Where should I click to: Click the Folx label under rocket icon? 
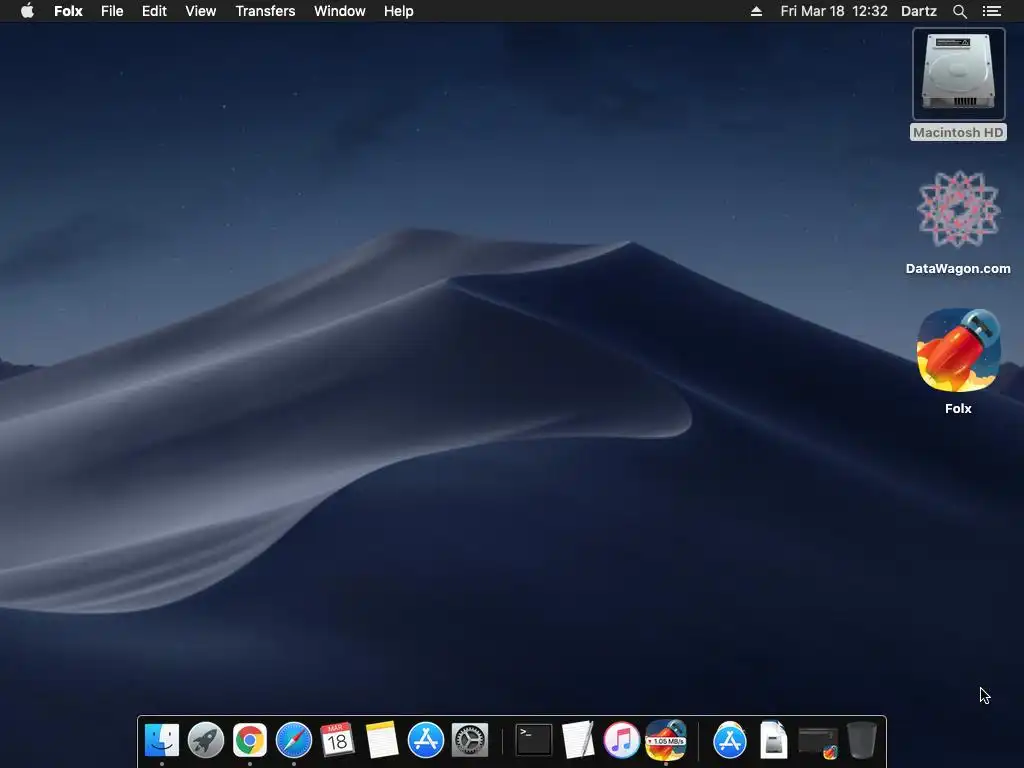point(958,409)
